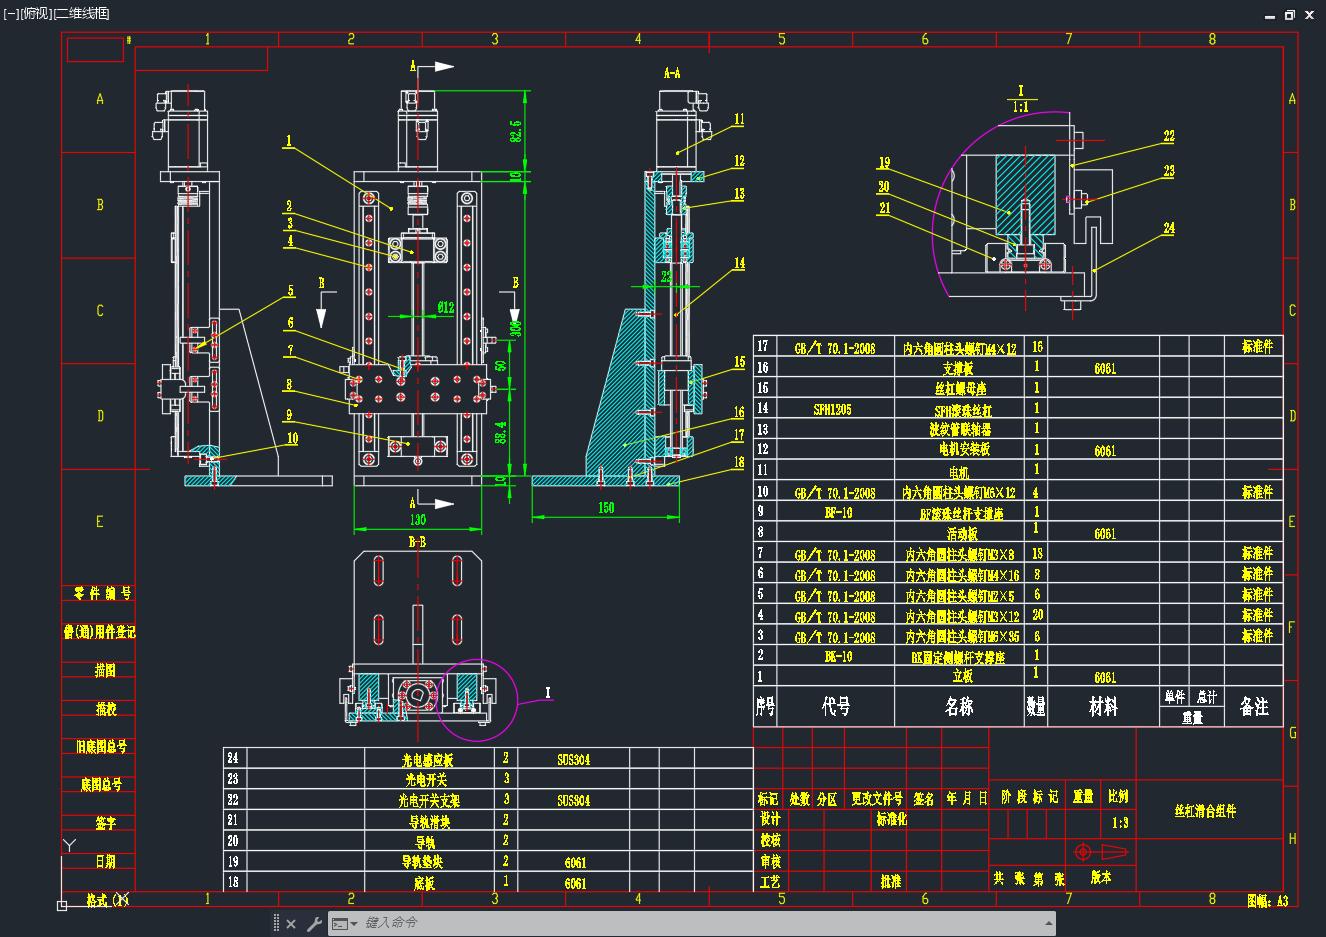1326x937 pixels.
Task: Select the part name "丝杠螺母座"
Action: point(960,389)
